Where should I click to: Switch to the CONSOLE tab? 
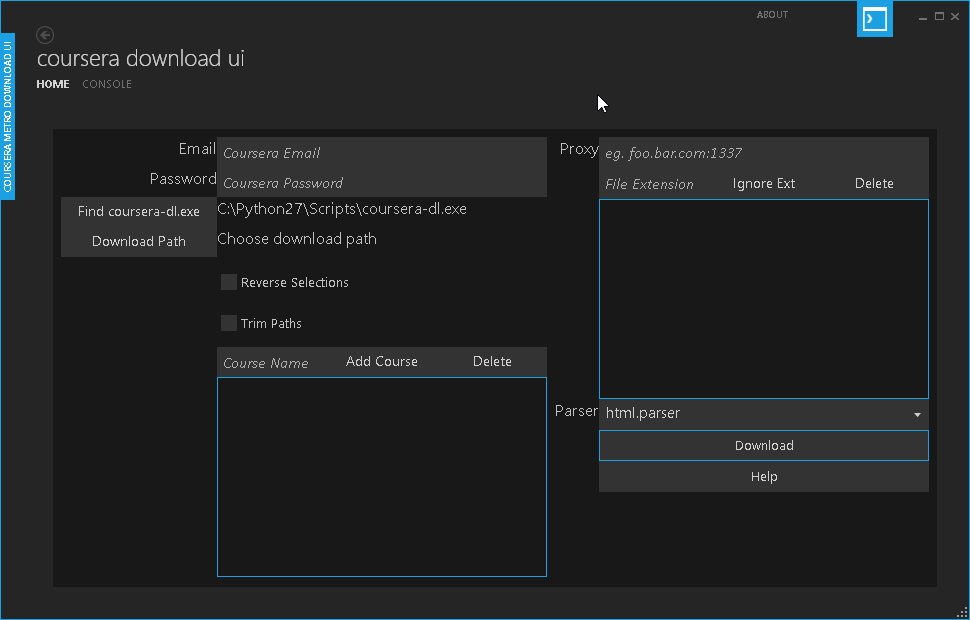click(107, 84)
